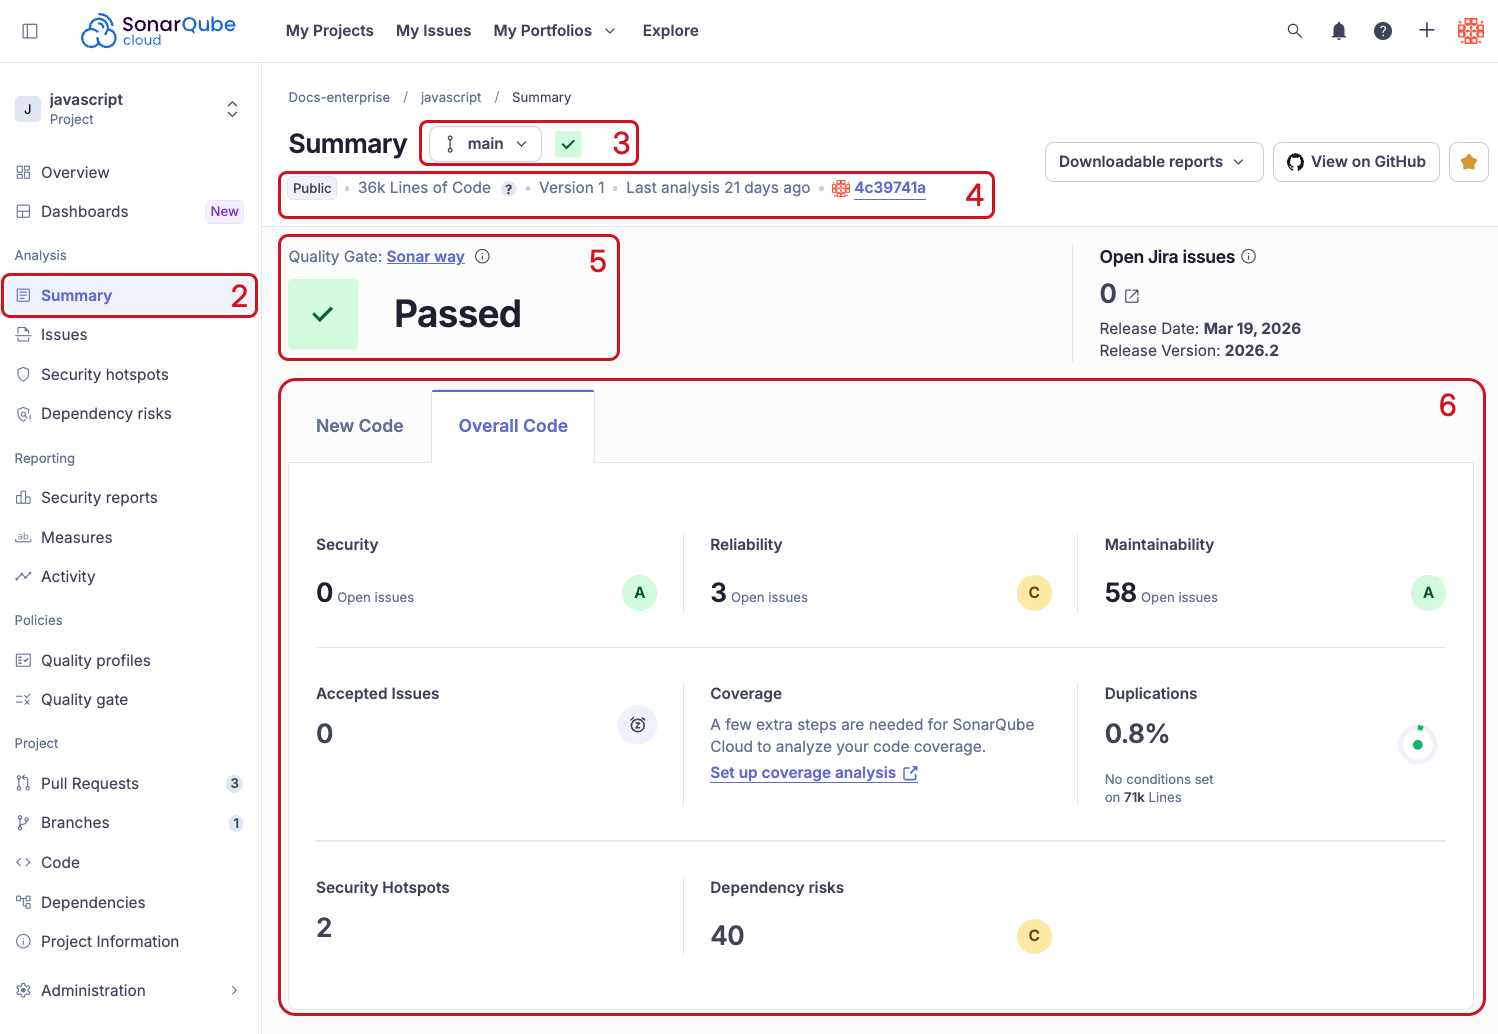Toggle the project favorite star
The image size is (1498, 1034).
click(1469, 162)
